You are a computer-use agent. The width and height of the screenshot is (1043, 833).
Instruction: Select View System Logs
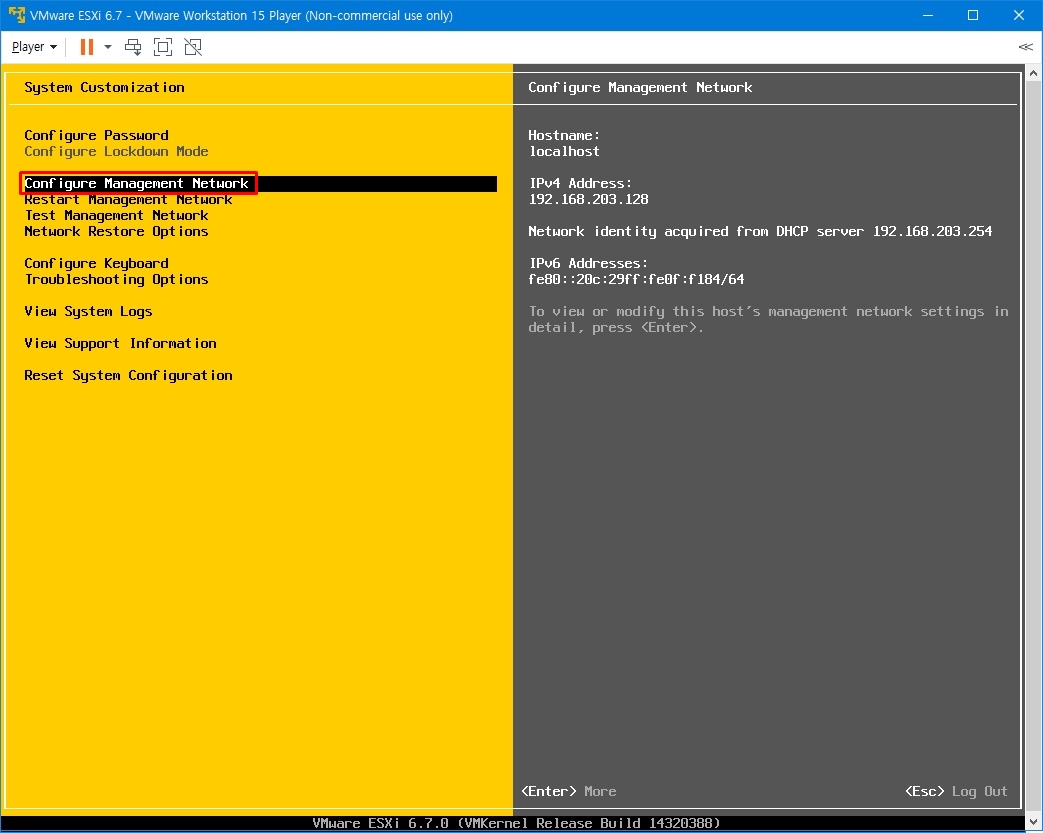click(x=88, y=311)
